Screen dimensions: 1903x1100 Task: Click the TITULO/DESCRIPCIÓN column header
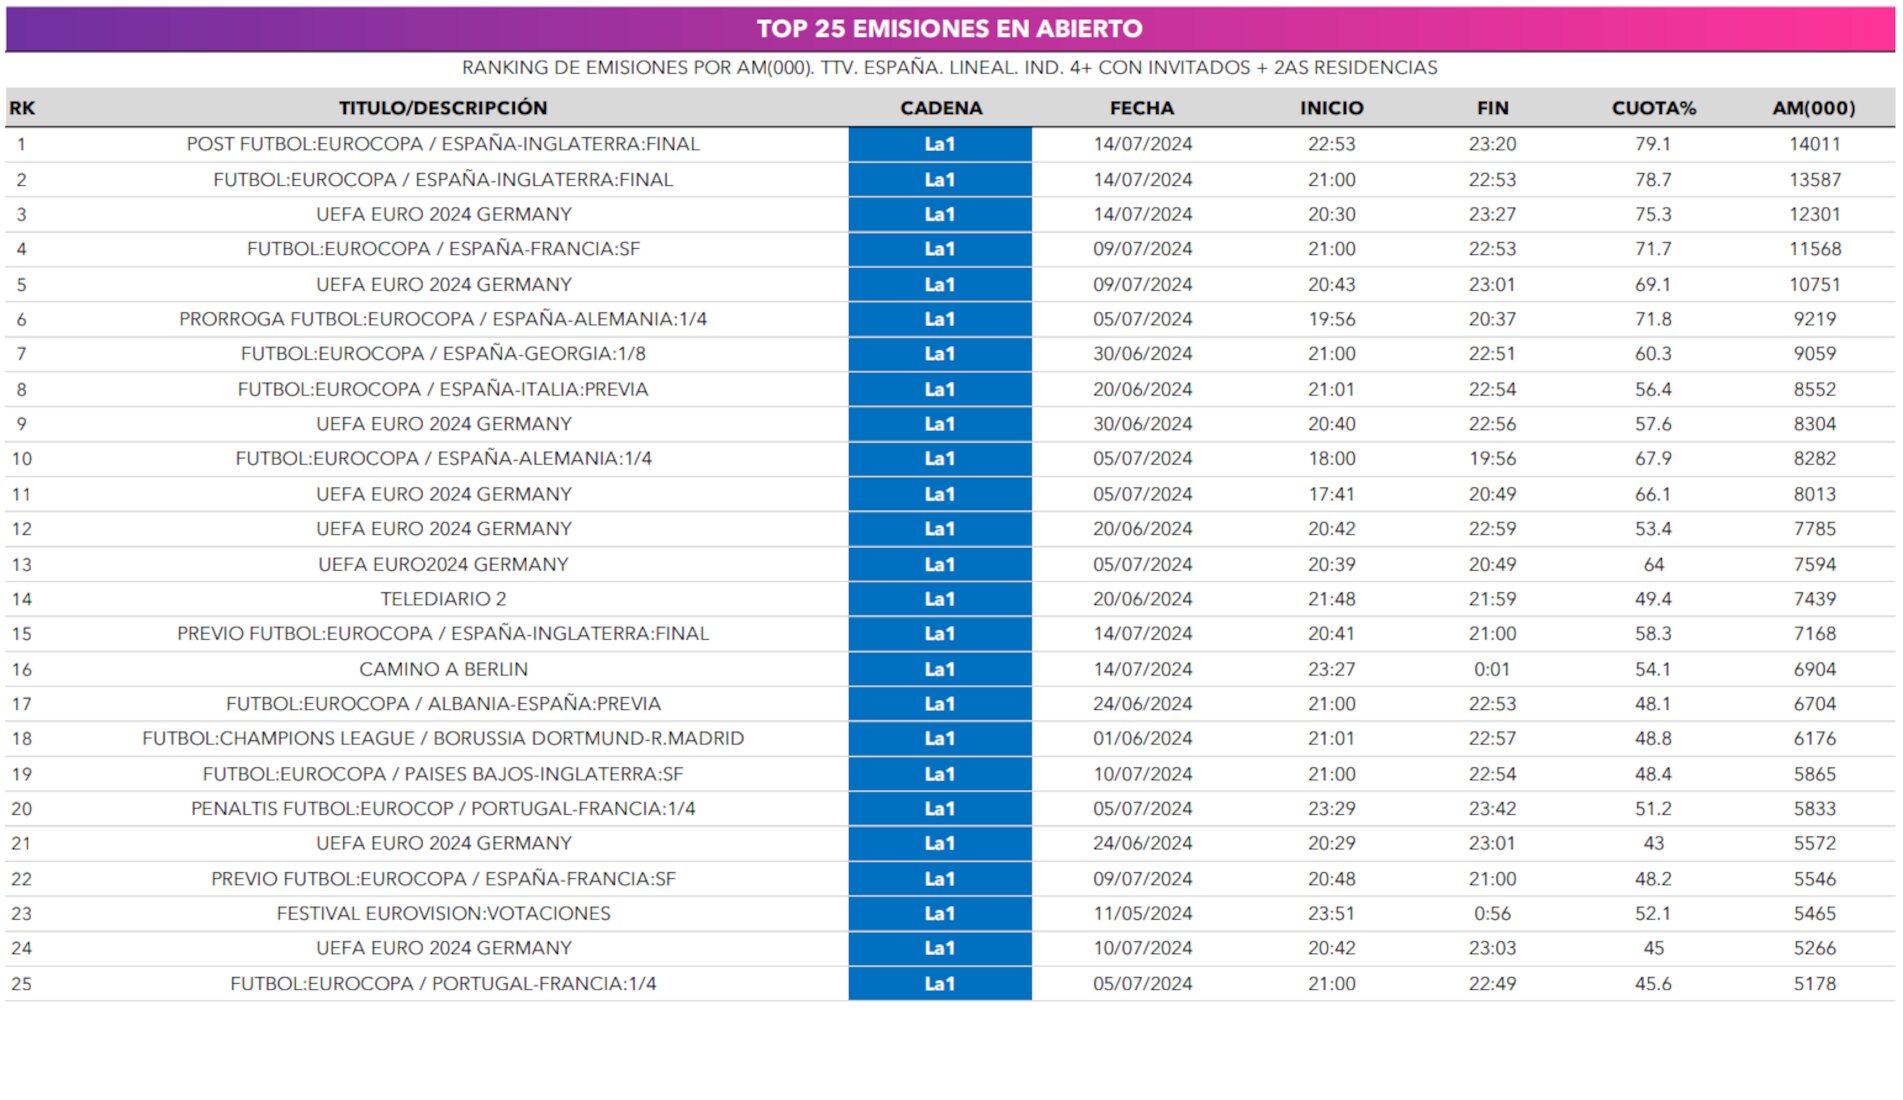click(442, 108)
